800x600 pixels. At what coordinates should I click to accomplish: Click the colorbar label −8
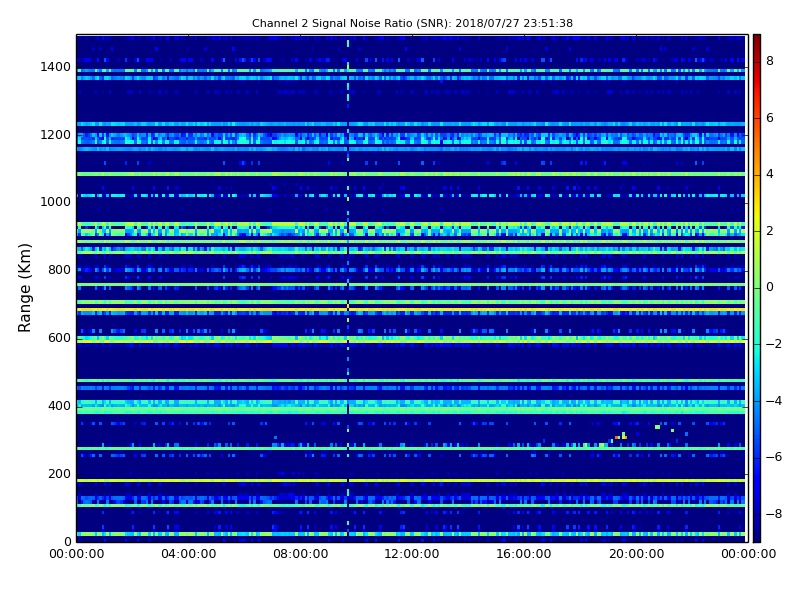click(774, 514)
